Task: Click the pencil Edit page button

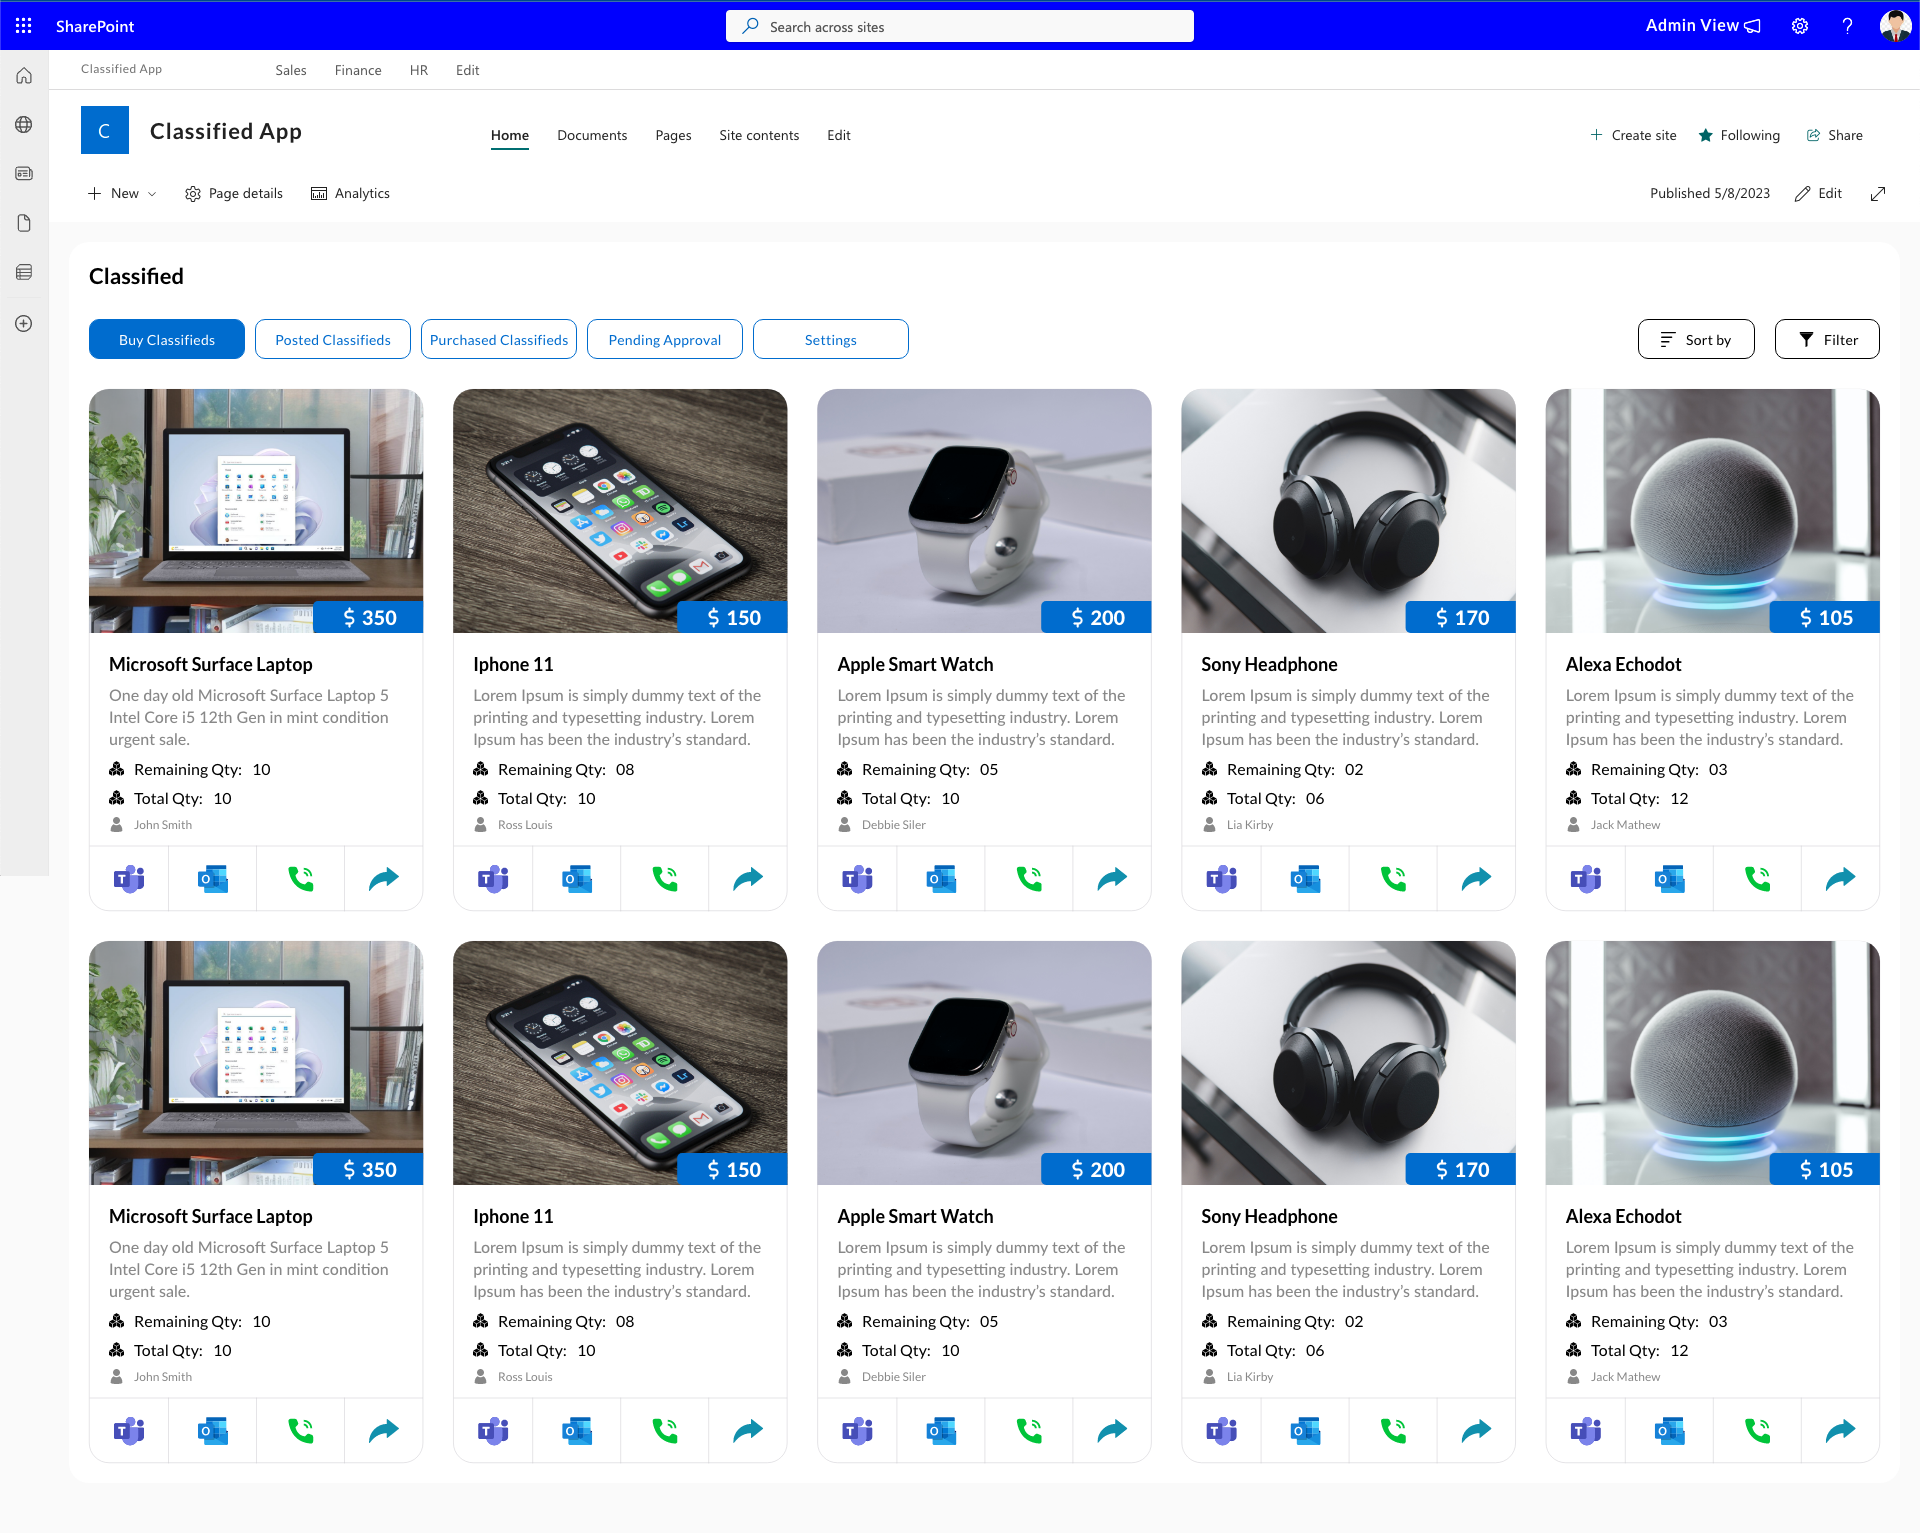Action: point(1818,194)
